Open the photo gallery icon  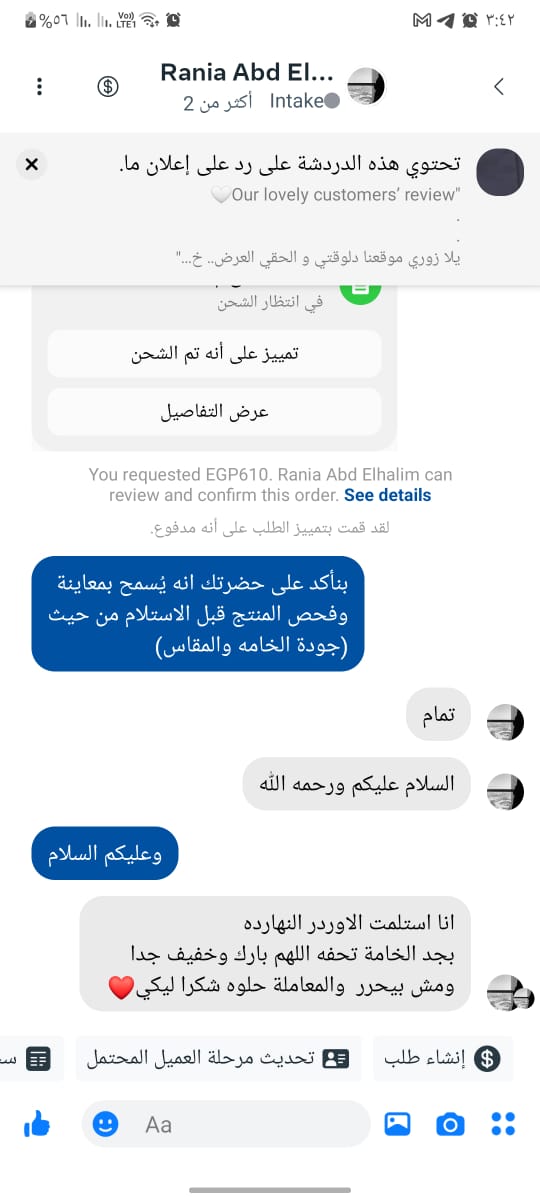[x=398, y=1124]
